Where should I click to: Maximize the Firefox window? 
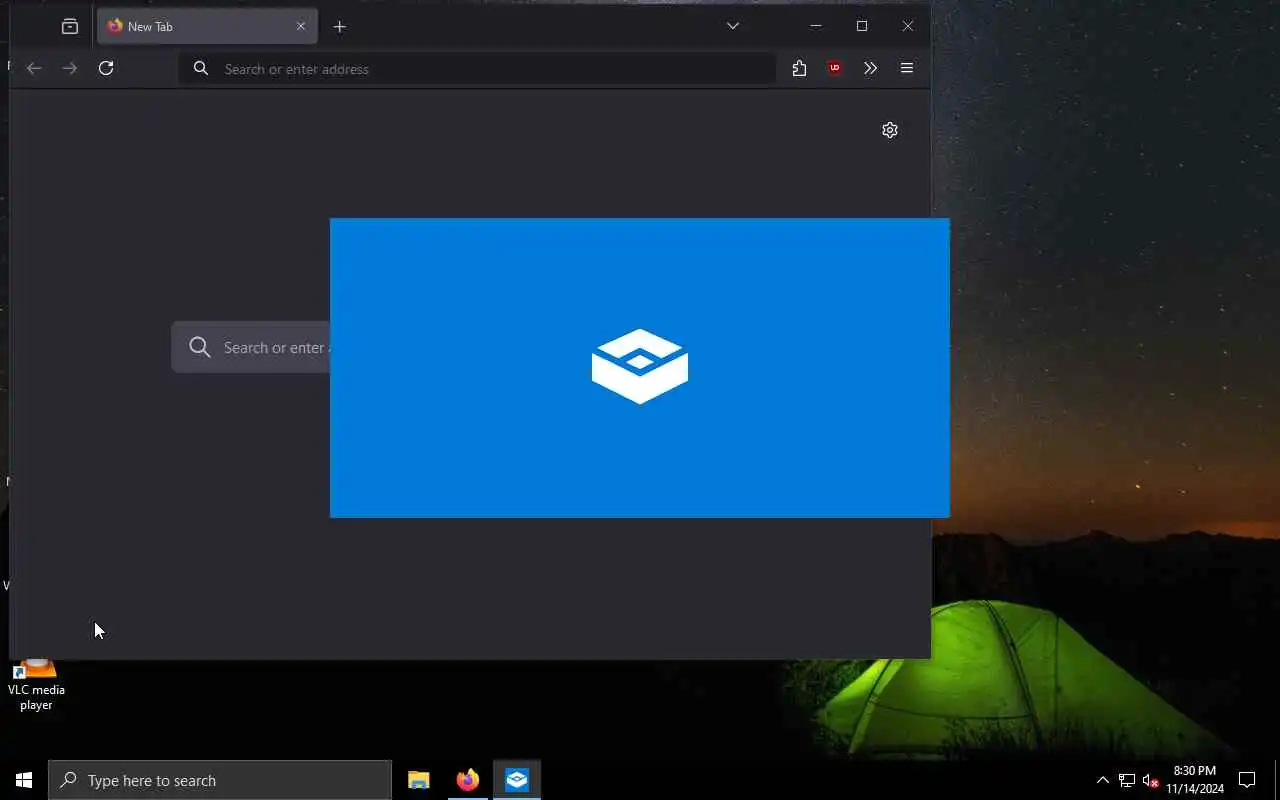pos(862,26)
